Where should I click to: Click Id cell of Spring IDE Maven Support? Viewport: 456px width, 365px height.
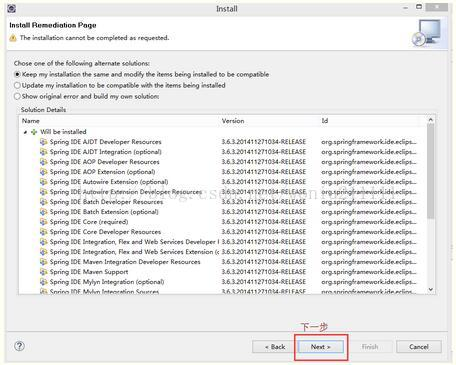click(x=369, y=272)
